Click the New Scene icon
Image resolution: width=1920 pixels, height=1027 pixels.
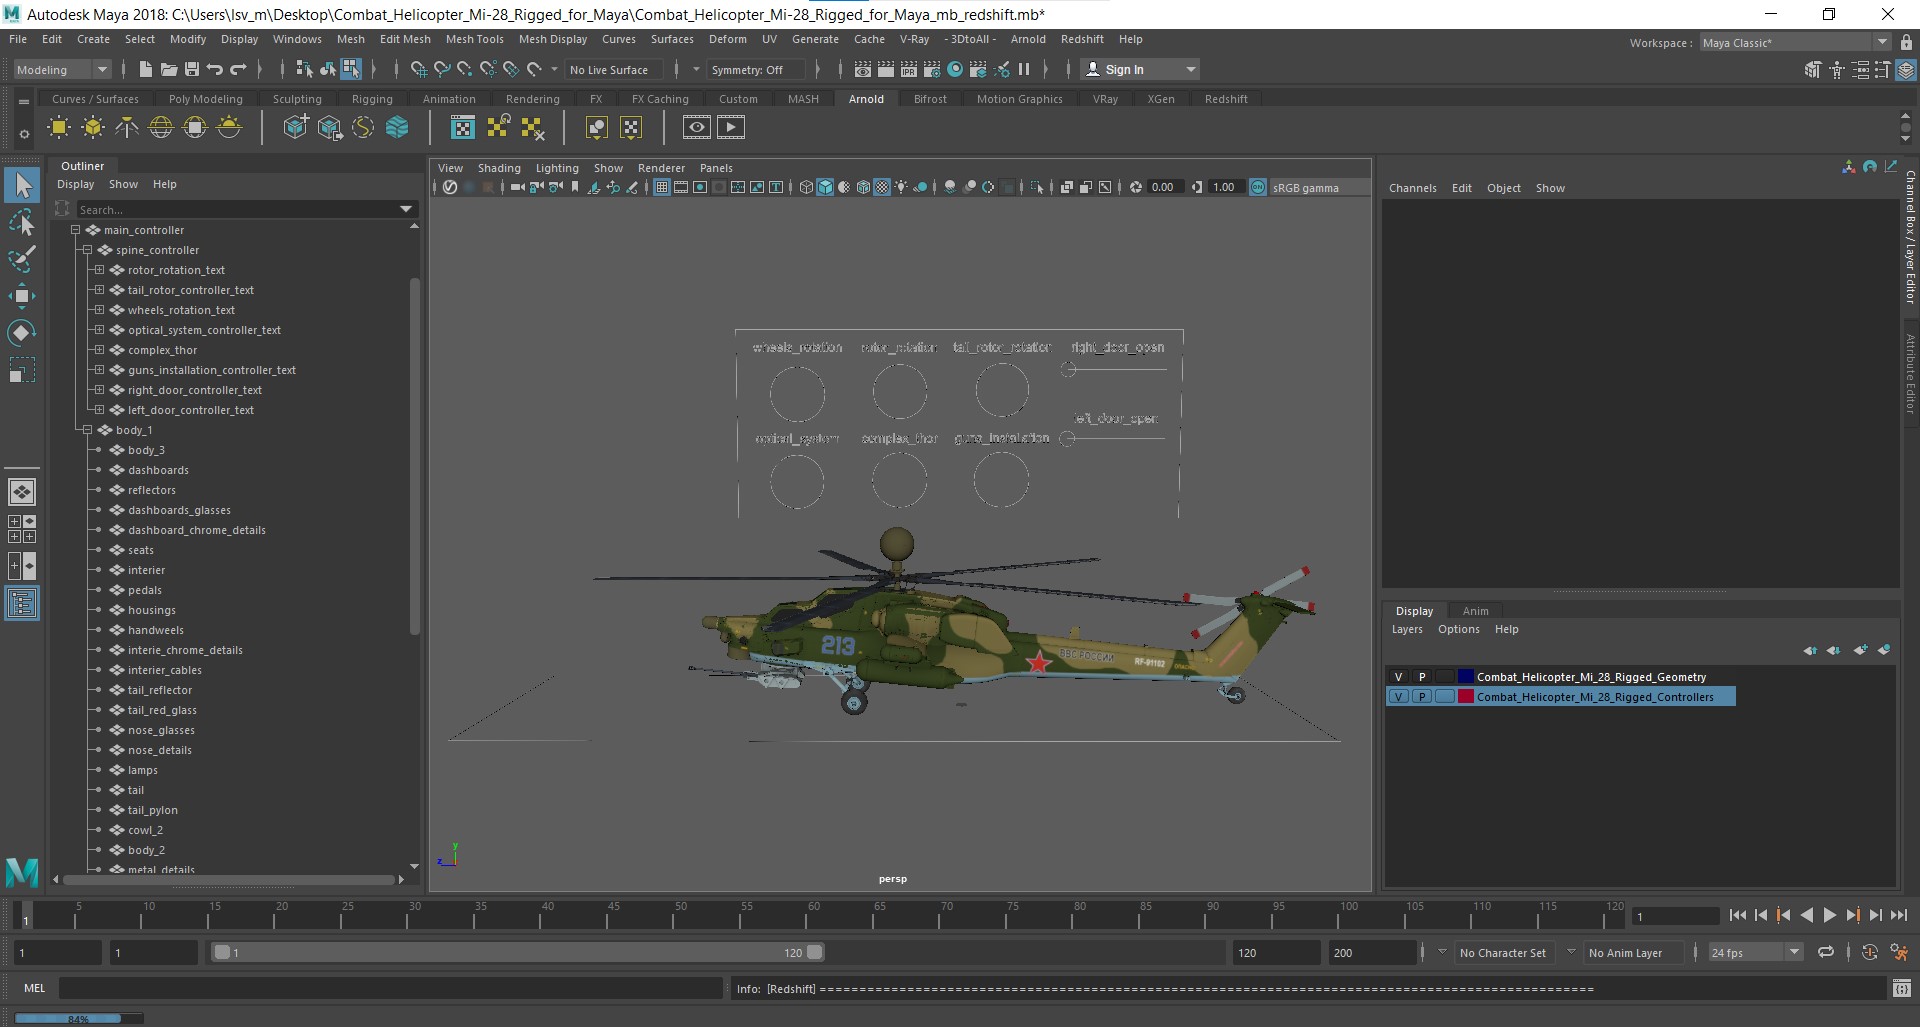pos(146,69)
